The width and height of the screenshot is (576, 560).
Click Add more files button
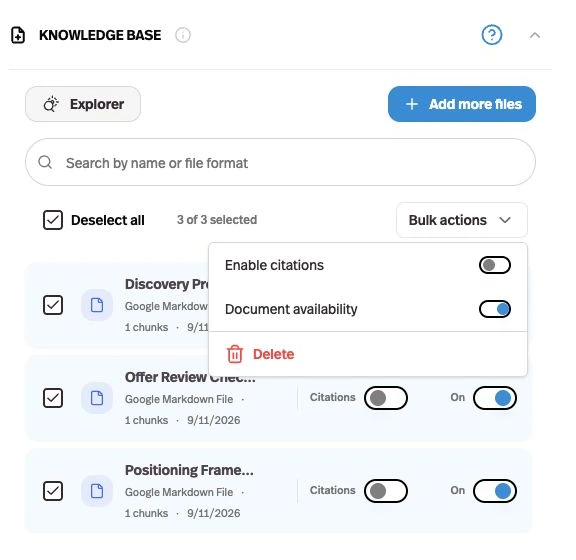462,104
